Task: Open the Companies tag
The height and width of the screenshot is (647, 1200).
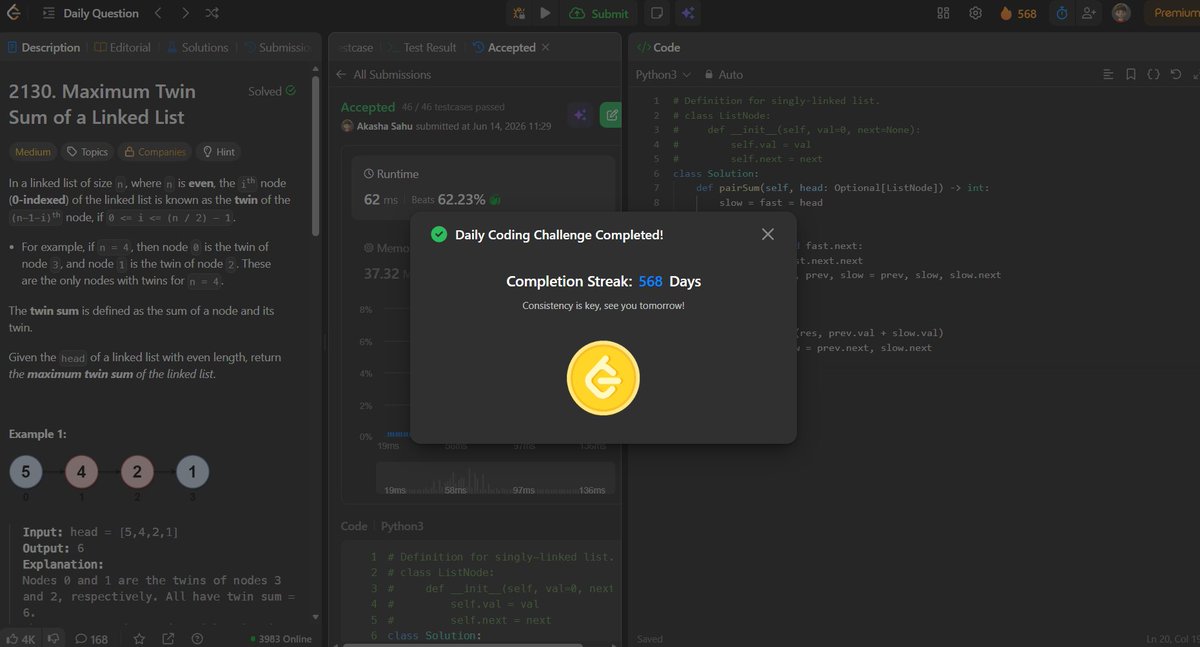Action: tap(153, 152)
